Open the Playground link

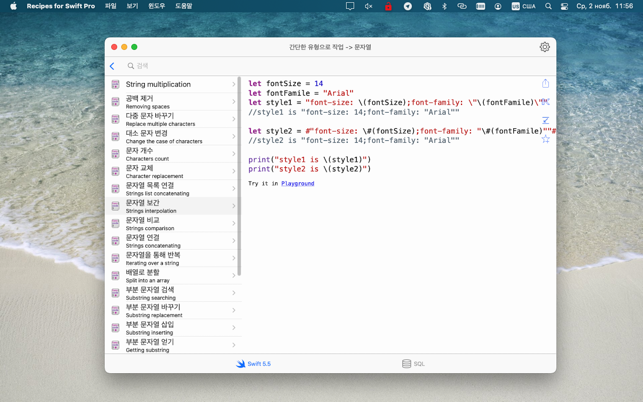tap(298, 183)
